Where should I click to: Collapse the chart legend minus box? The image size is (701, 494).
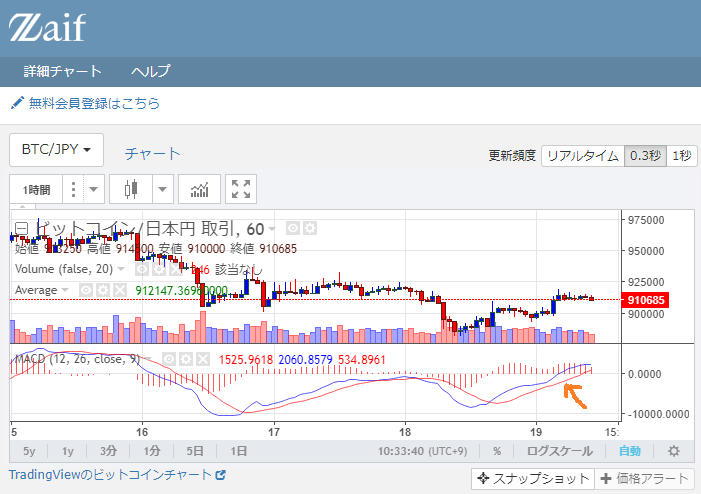point(20,228)
